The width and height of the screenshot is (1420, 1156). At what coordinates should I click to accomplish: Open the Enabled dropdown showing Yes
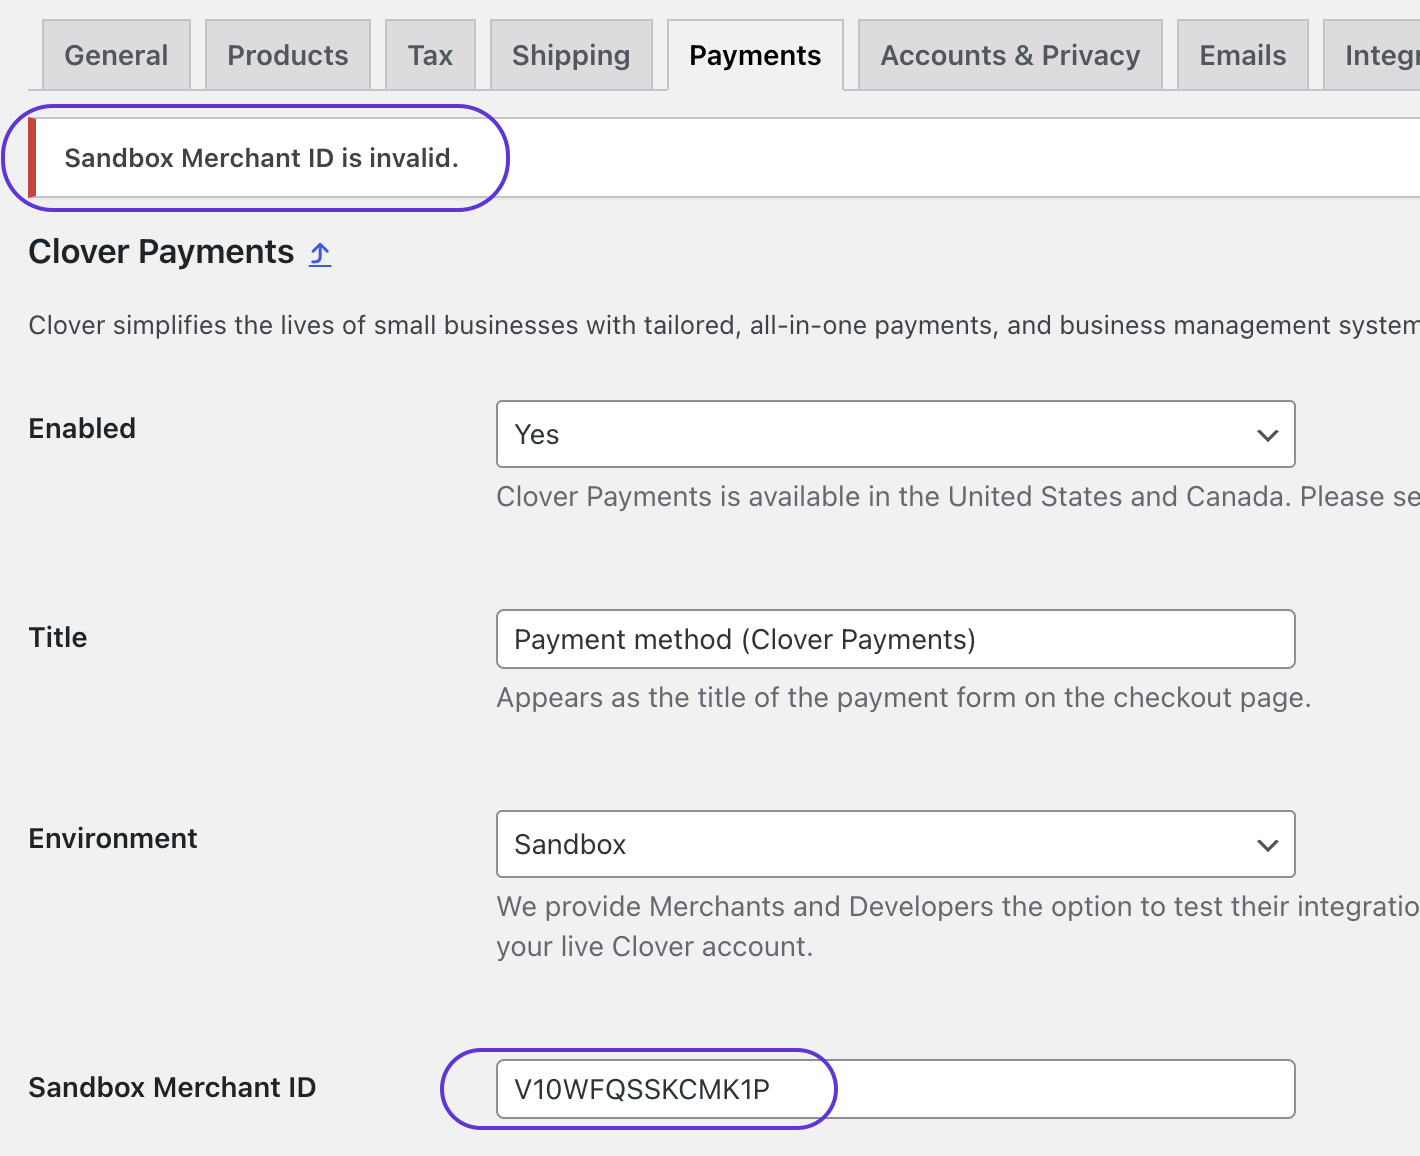(896, 434)
